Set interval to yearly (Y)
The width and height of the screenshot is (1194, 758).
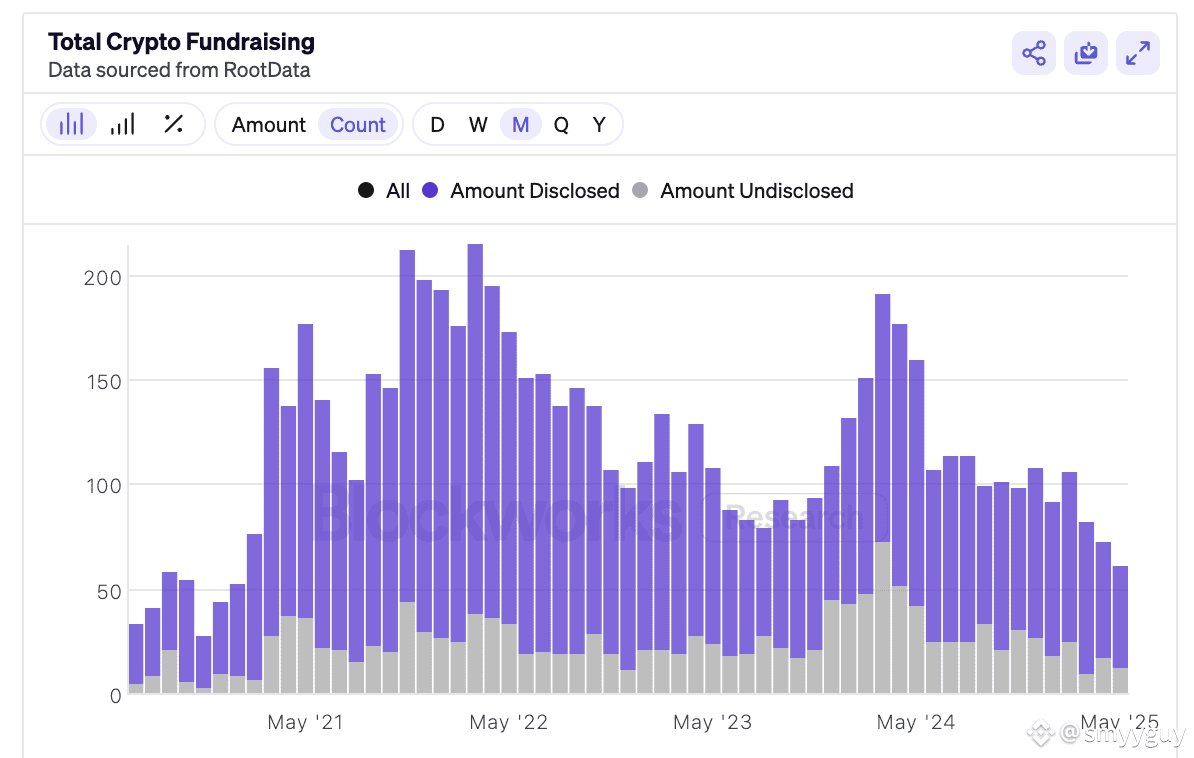pyautogui.click(x=599, y=125)
